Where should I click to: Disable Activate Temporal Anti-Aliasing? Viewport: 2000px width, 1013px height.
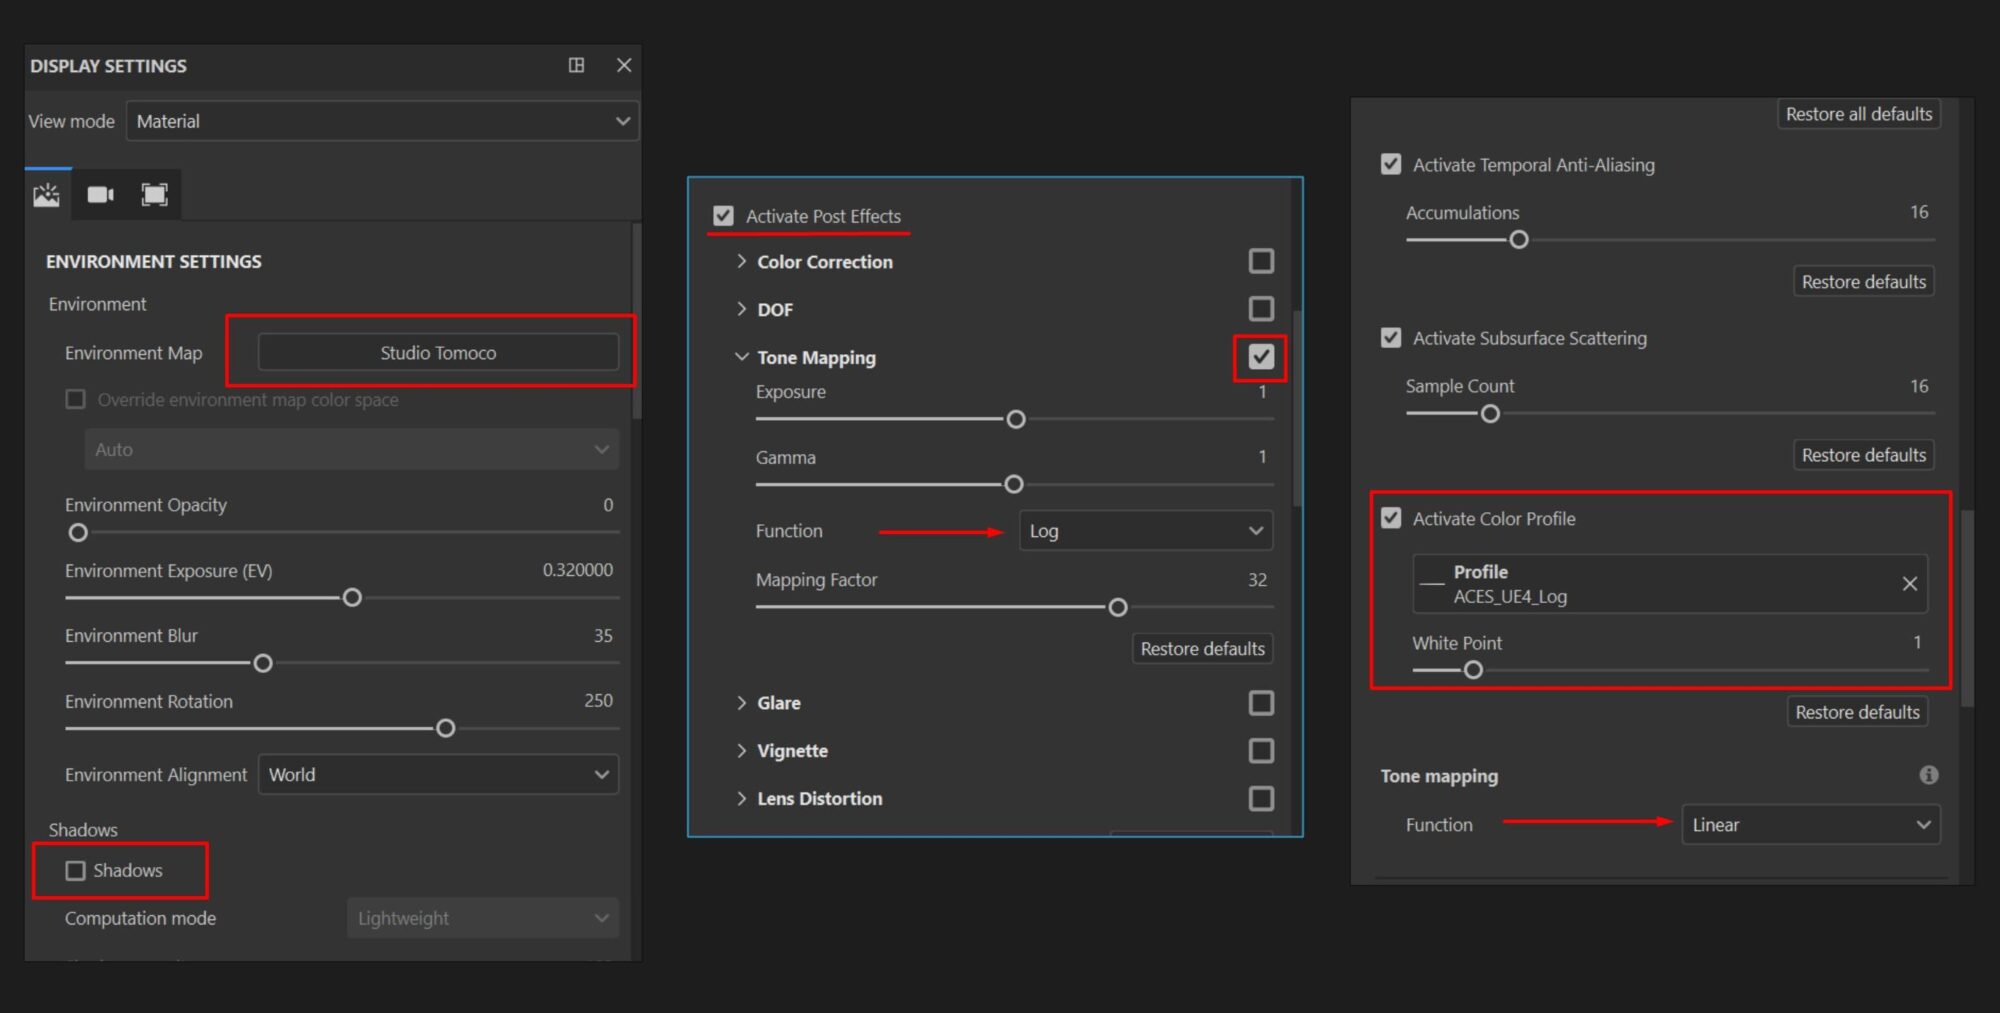(x=1391, y=164)
